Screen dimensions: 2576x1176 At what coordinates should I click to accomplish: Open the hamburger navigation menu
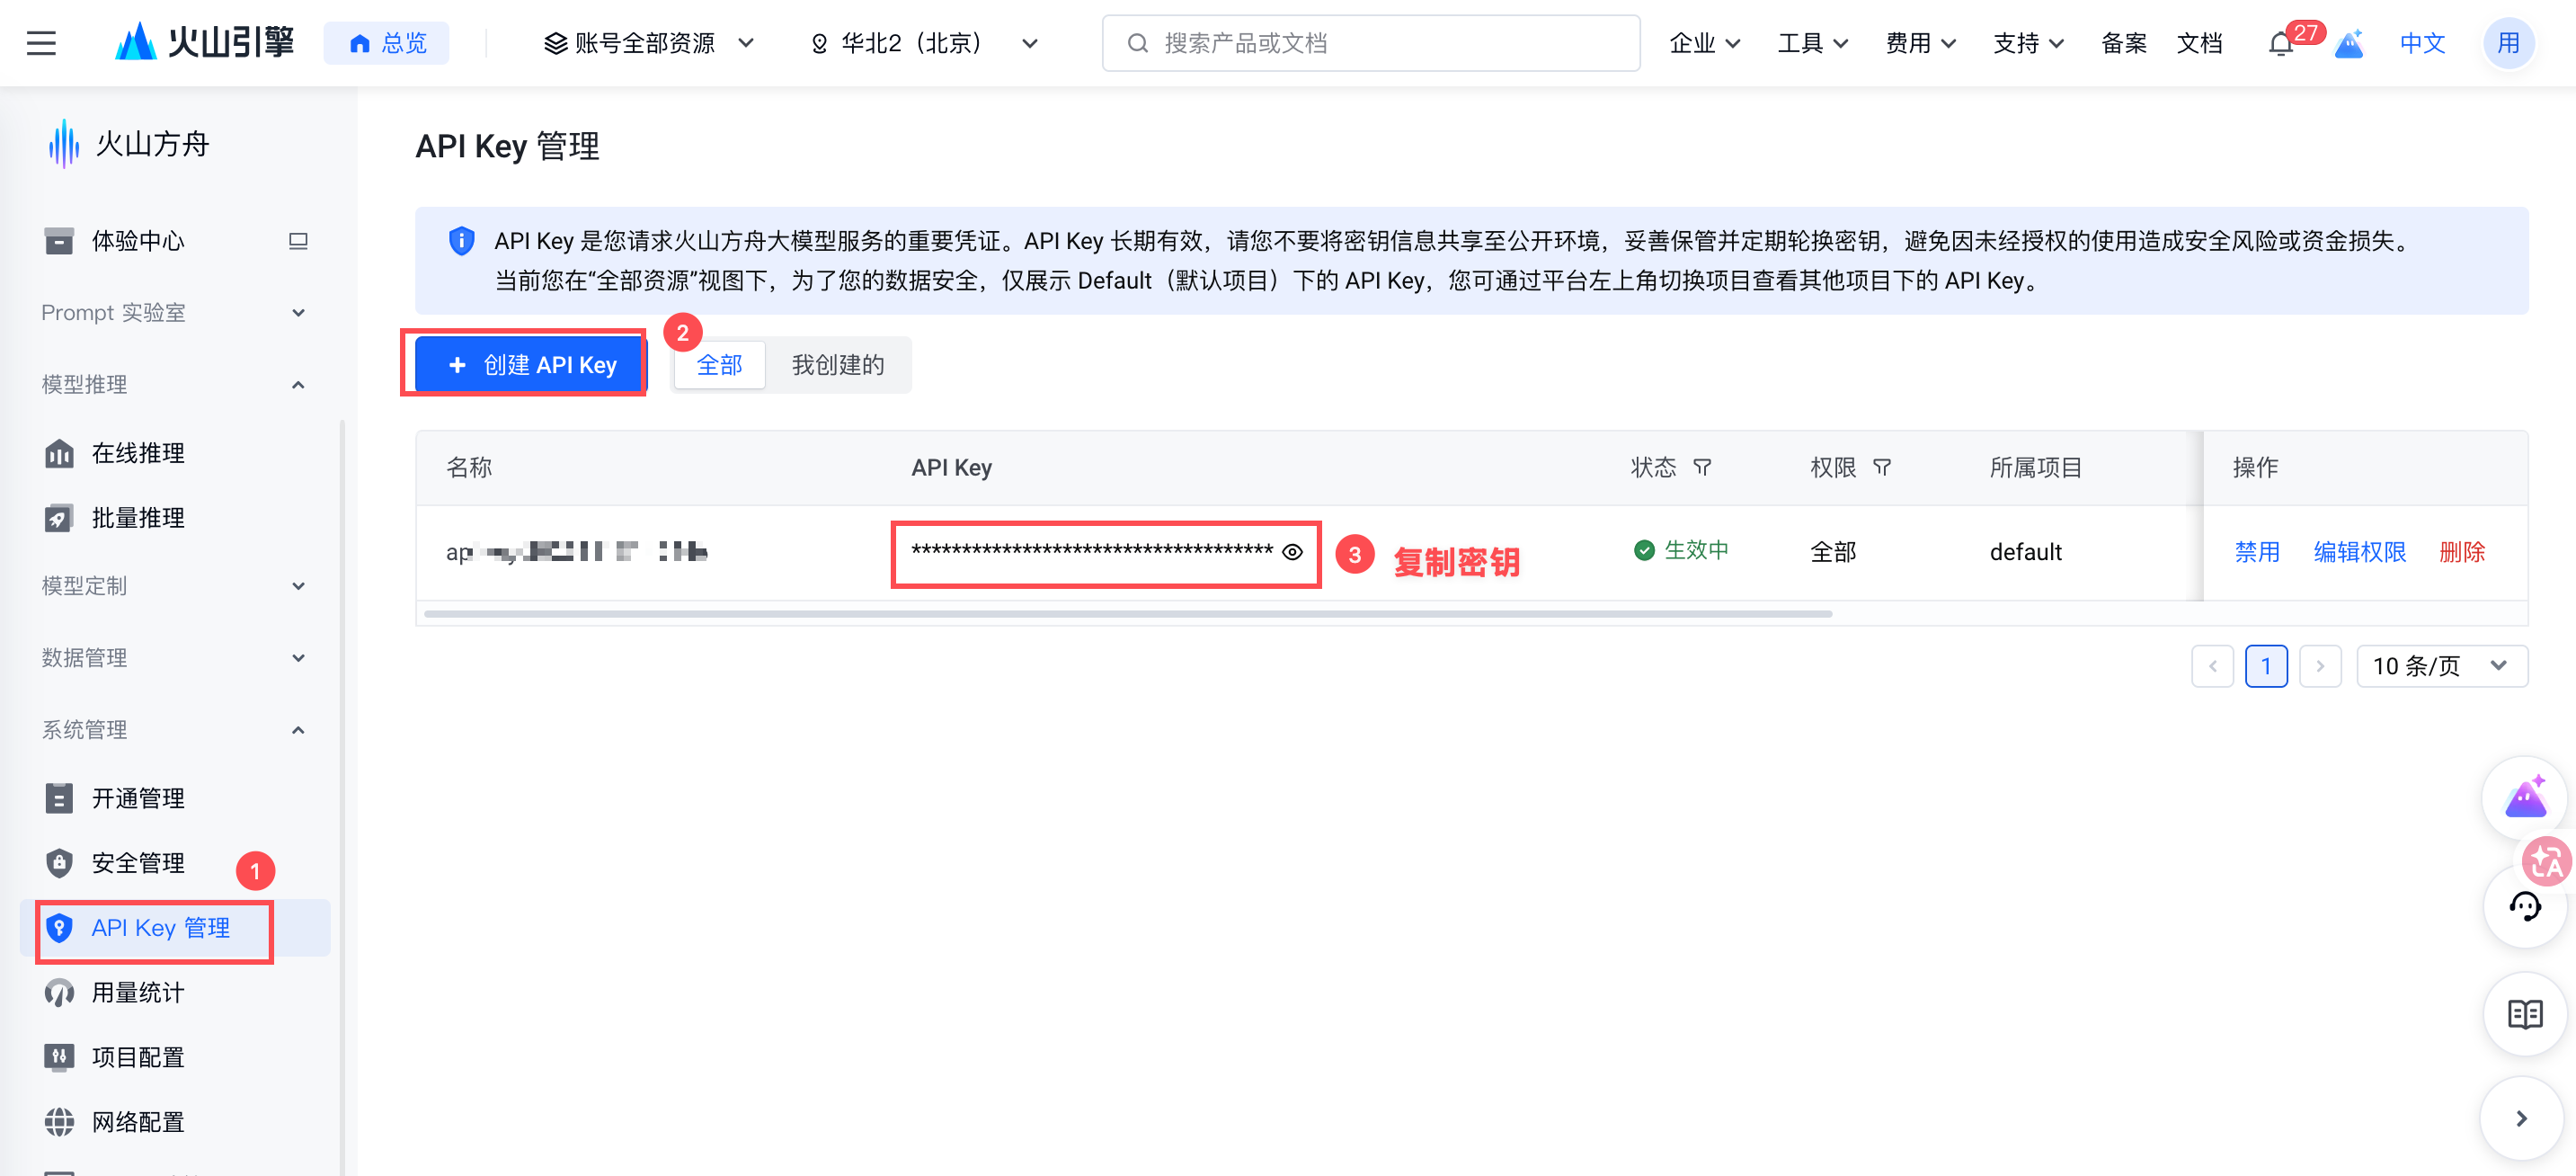coord(41,43)
